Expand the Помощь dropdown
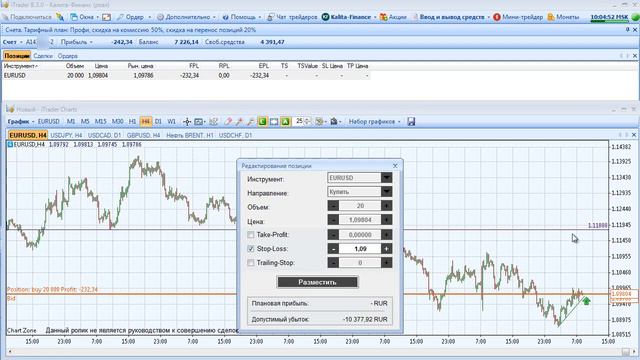The image size is (640, 360). (242, 17)
